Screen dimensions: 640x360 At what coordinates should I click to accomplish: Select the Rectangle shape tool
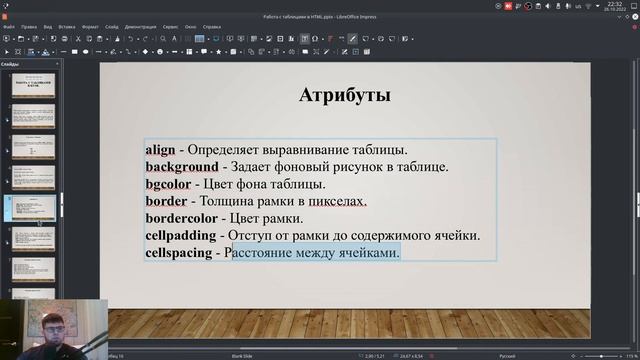pos(74,52)
